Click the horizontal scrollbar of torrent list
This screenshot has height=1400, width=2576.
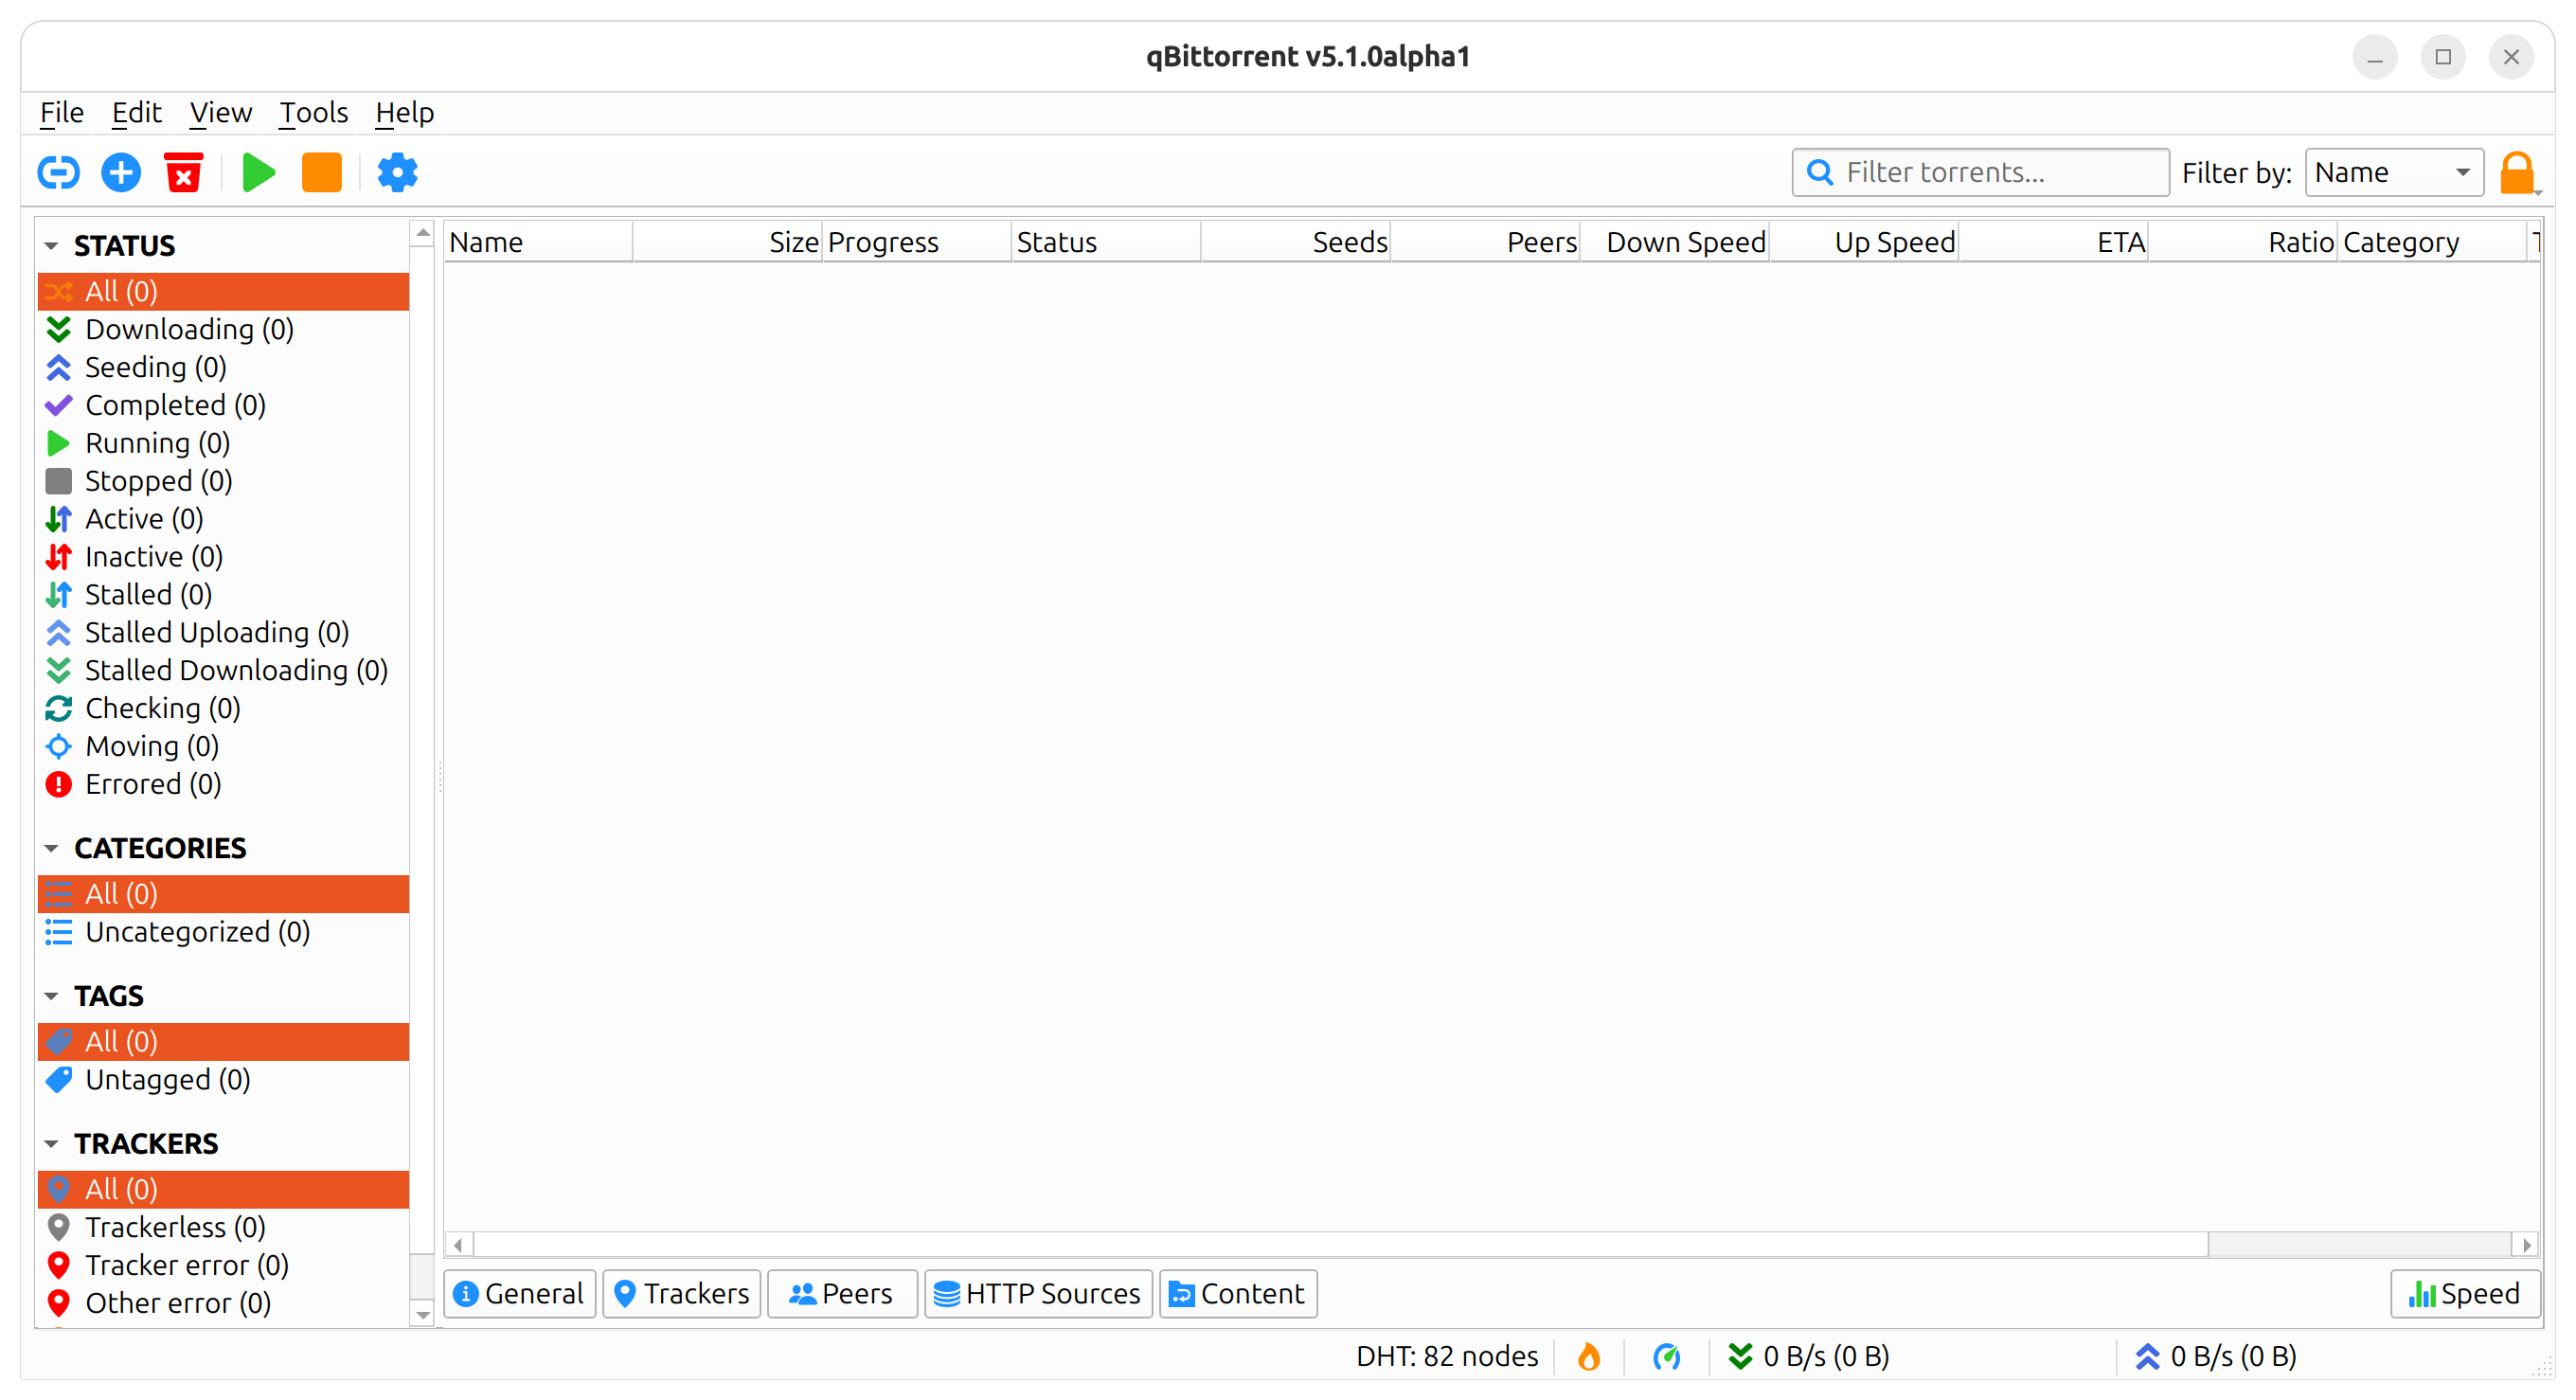pos(1340,1244)
